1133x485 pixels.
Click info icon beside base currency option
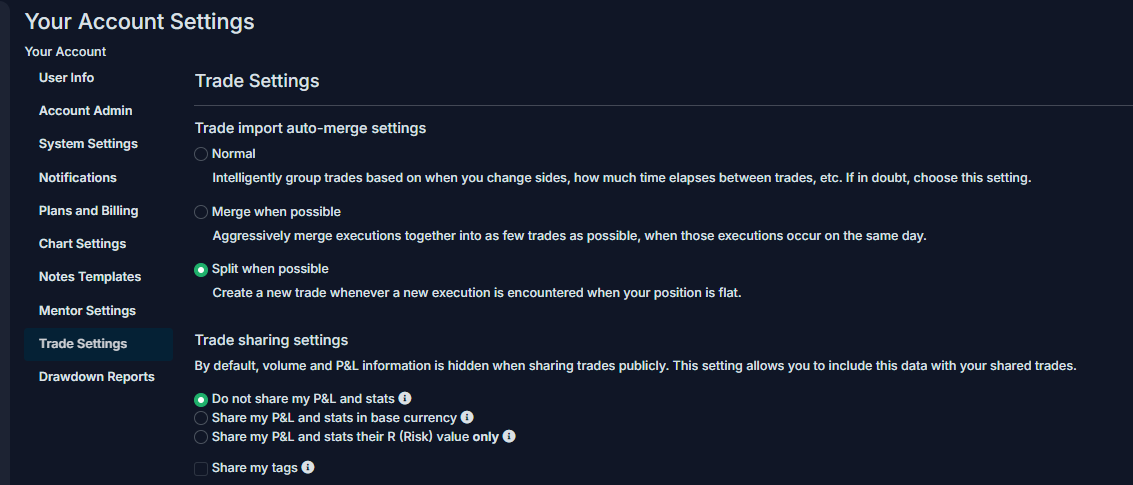(467, 417)
